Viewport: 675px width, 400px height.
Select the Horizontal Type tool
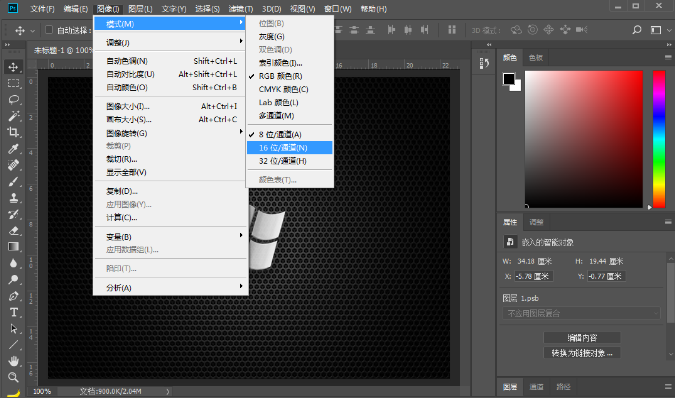[x=14, y=311]
